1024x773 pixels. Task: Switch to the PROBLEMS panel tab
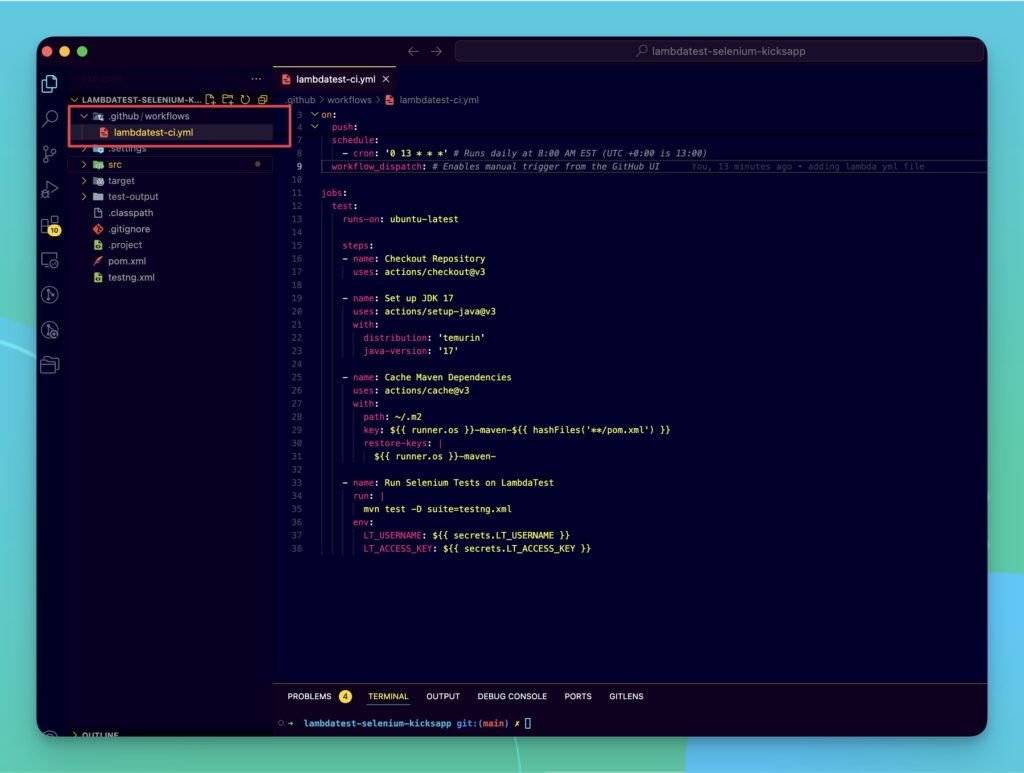pos(309,696)
